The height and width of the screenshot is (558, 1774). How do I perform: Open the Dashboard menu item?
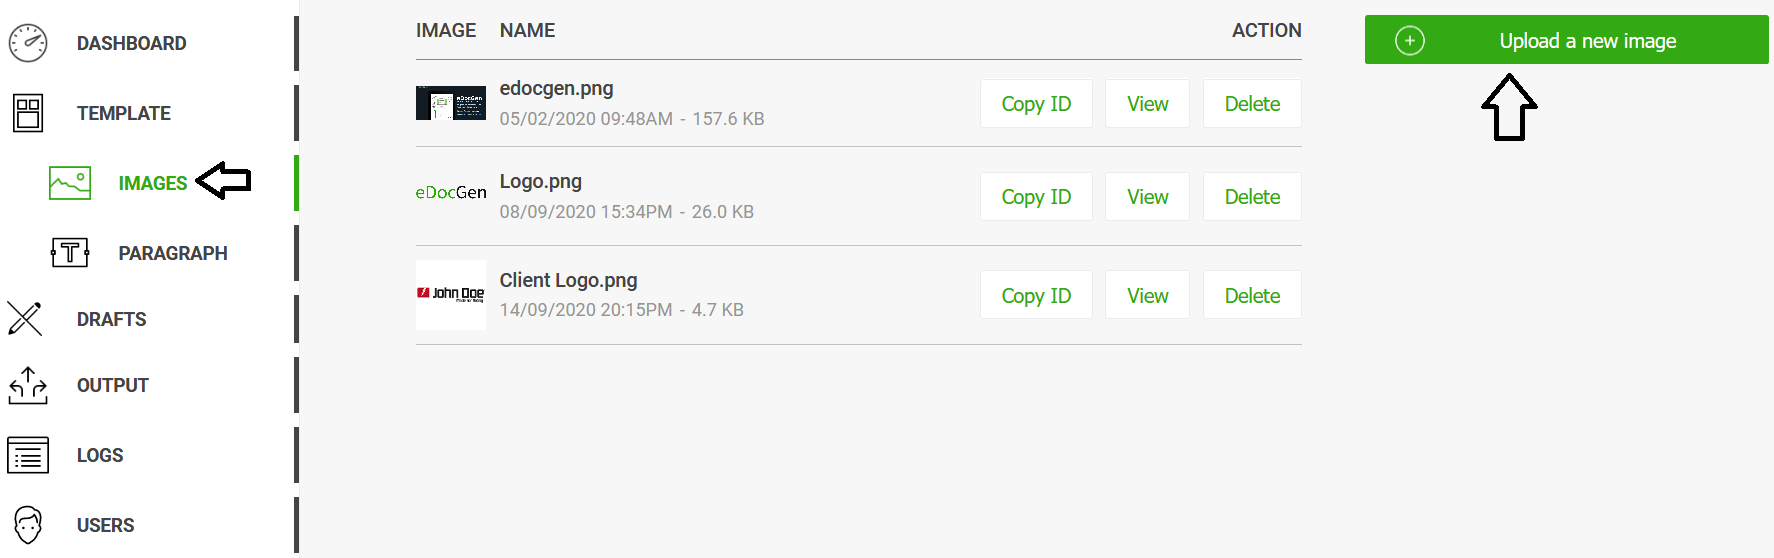131,43
